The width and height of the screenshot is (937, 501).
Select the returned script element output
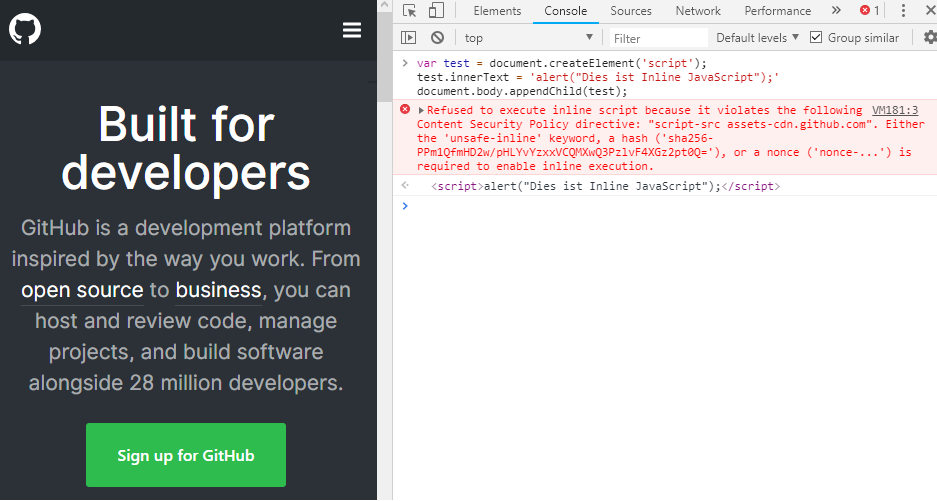[x=605, y=186]
